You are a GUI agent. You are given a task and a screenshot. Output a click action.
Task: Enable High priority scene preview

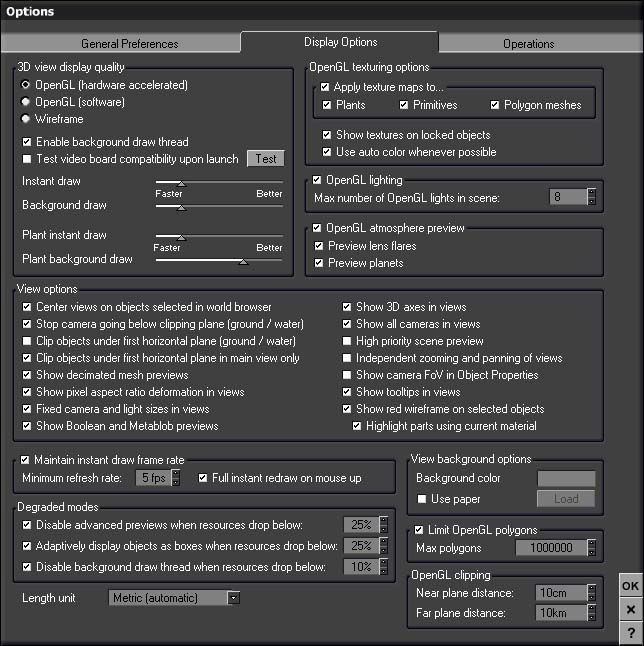pos(347,341)
